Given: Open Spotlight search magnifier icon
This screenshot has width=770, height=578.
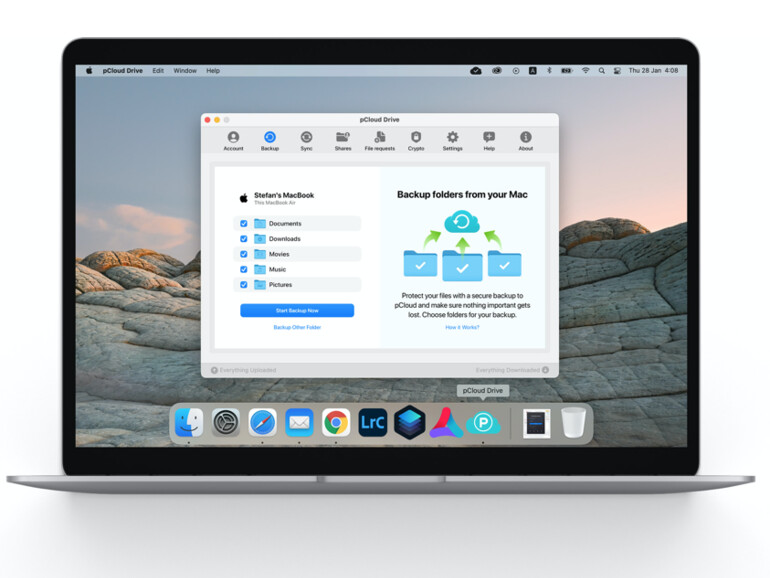Looking at the screenshot, I should click(602, 71).
